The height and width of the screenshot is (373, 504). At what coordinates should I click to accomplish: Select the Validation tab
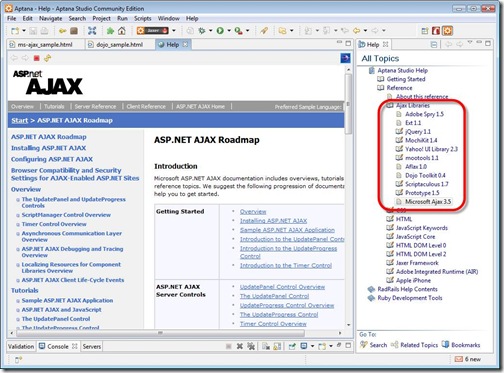coord(21,346)
